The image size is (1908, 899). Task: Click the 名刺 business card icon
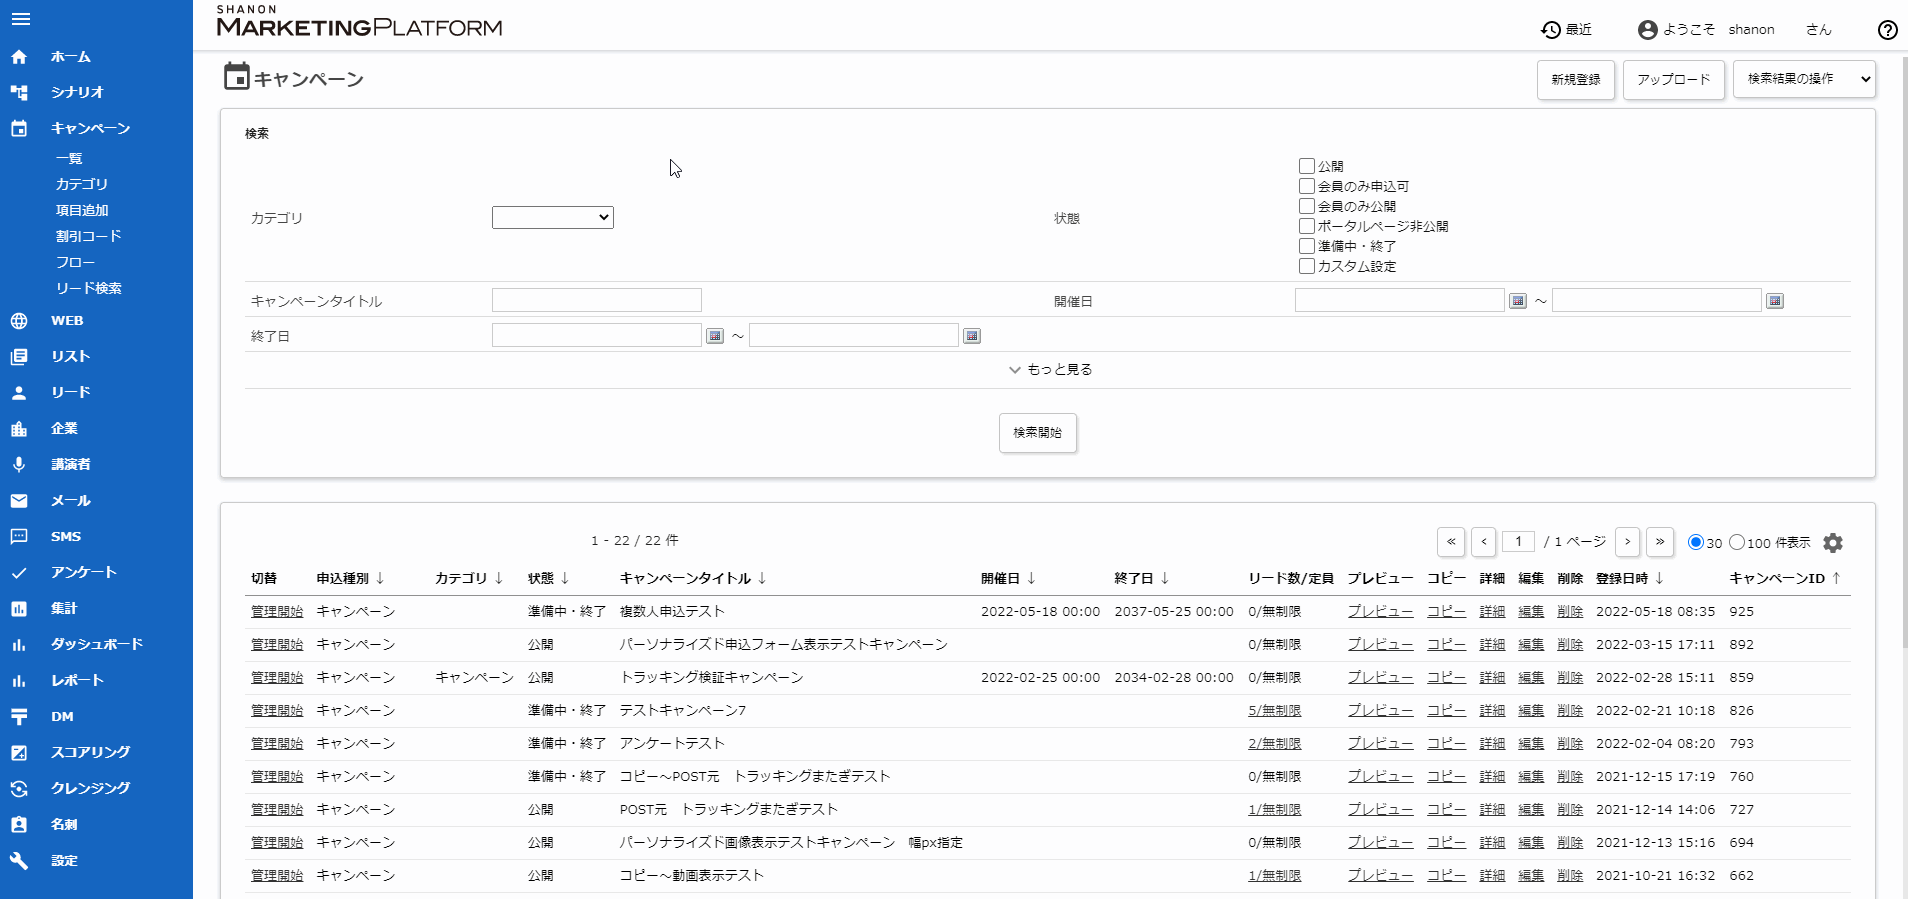coord(19,825)
